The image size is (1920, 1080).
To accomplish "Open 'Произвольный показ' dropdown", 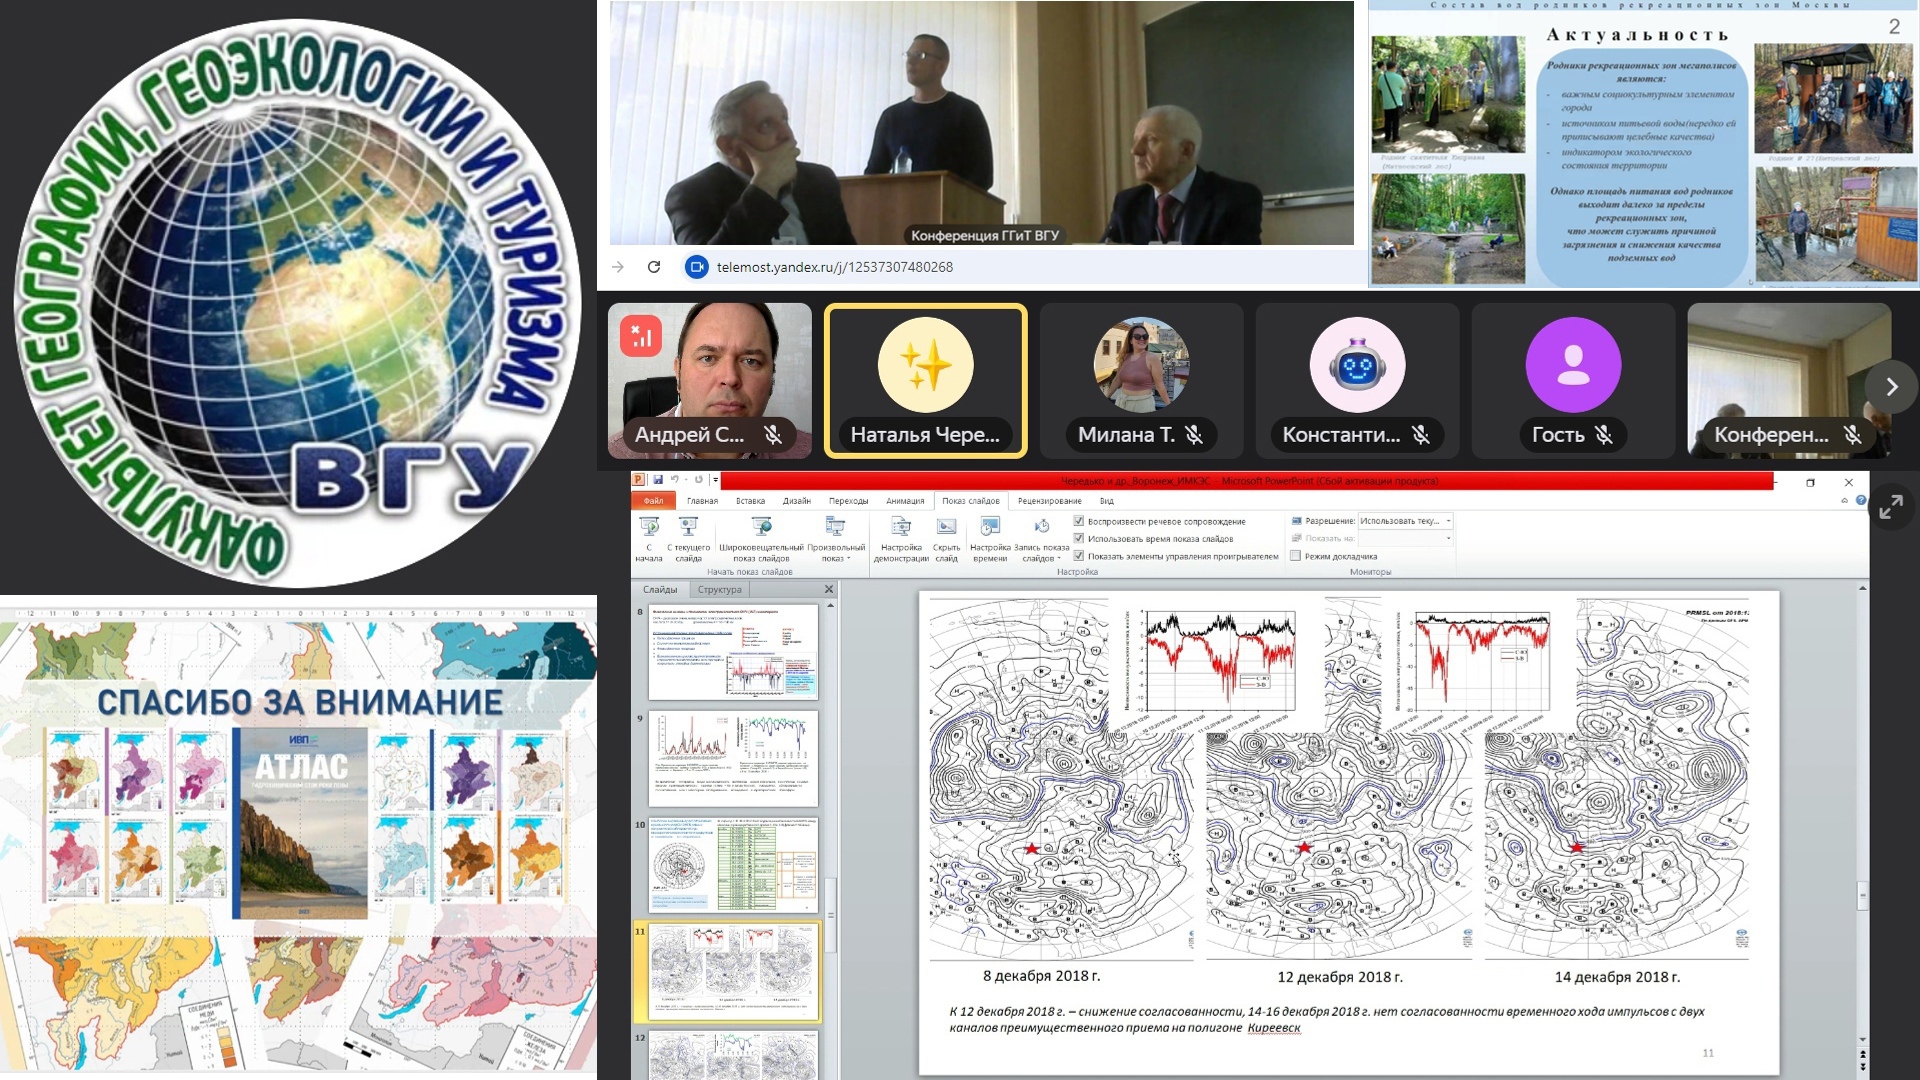I will coord(836,540).
